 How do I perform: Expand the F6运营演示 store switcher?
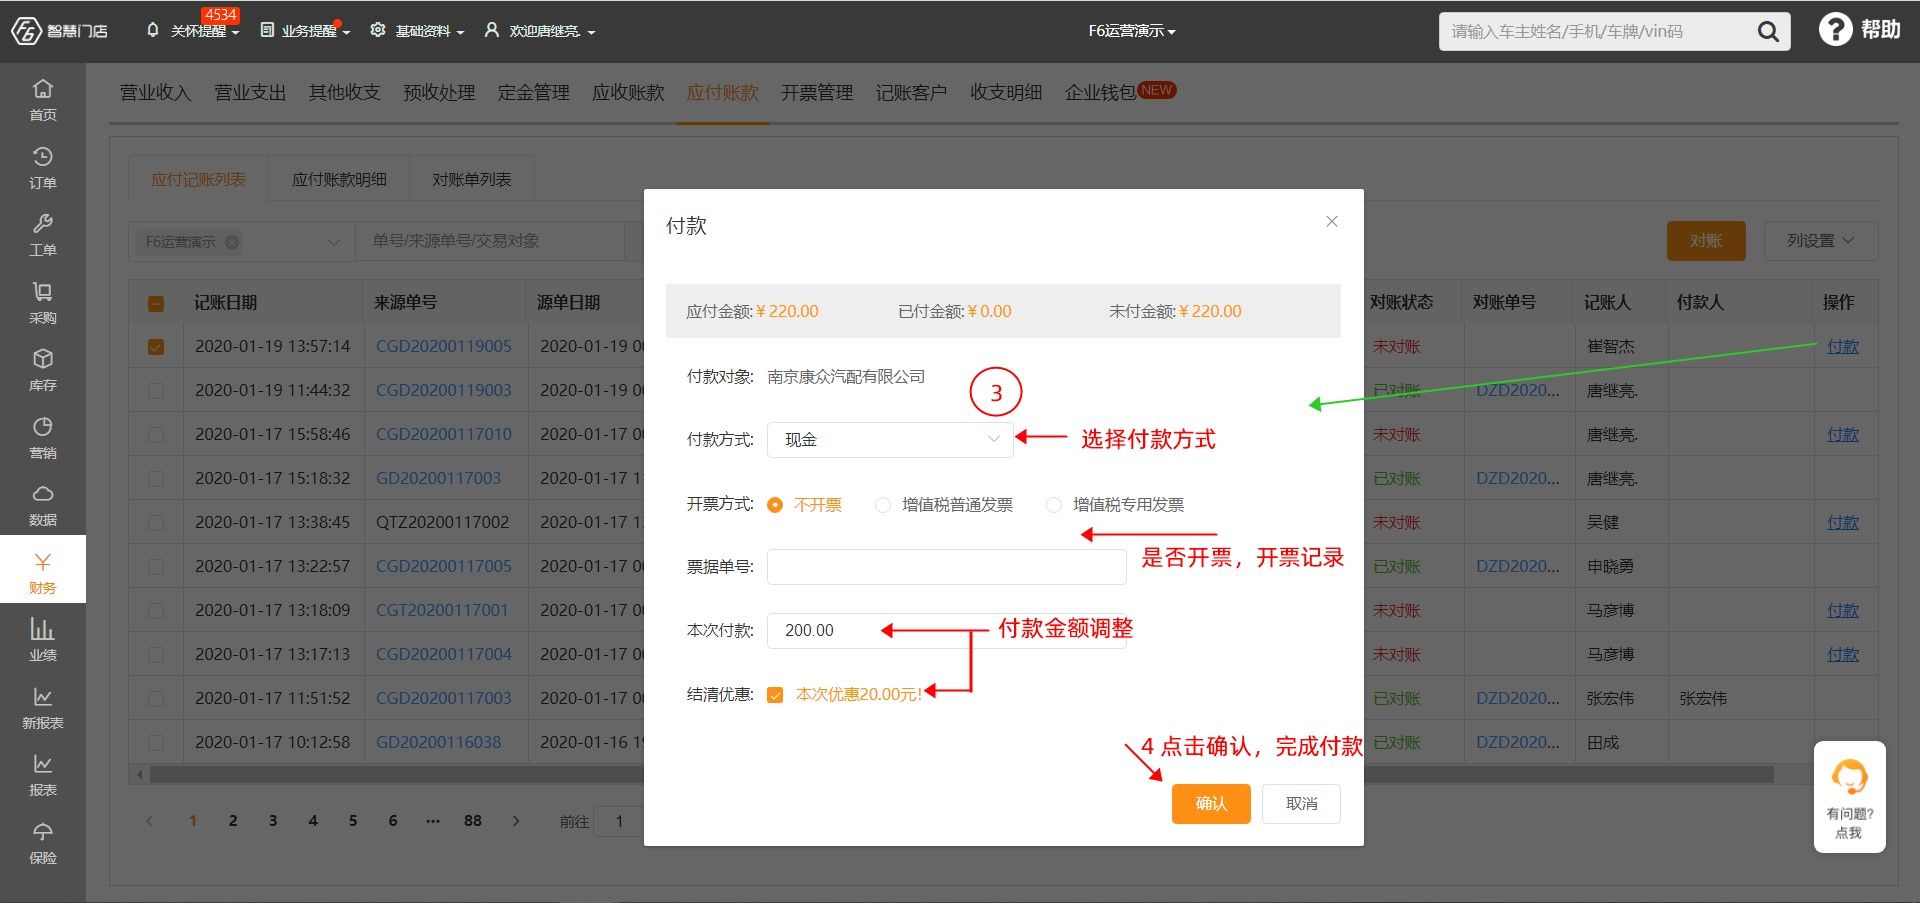click(1132, 31)
